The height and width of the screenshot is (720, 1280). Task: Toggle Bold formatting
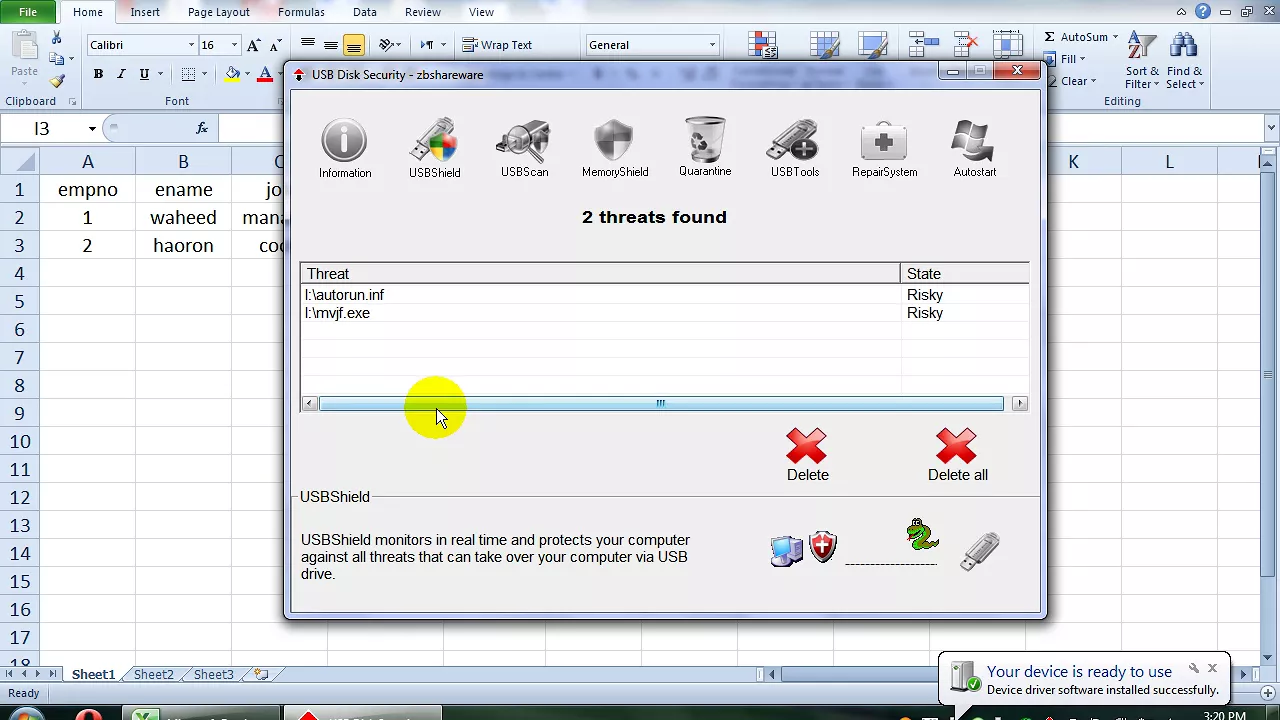pyautogui.click(x=98, y=74)
